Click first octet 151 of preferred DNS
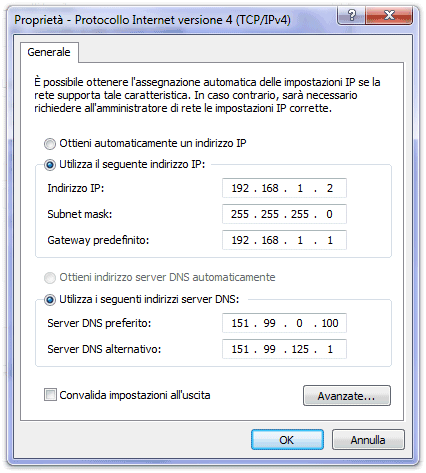 240,323
